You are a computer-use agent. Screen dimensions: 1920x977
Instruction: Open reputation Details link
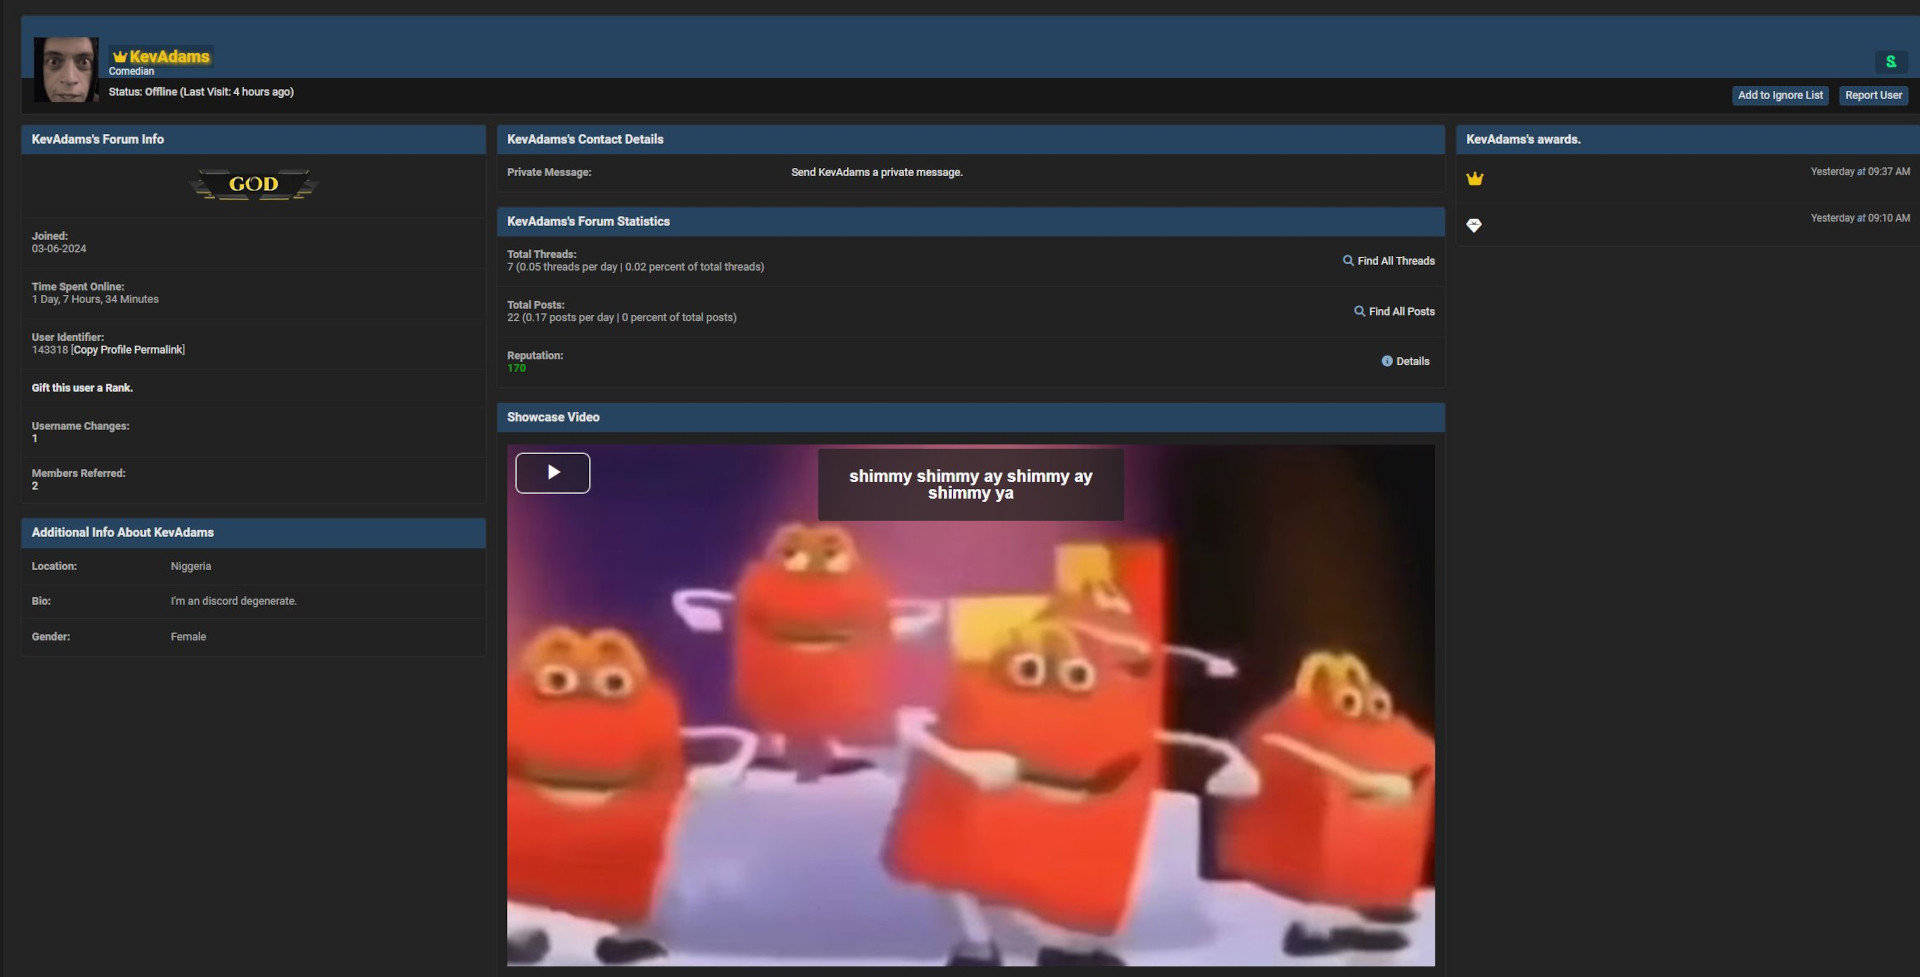point(1413,361)
